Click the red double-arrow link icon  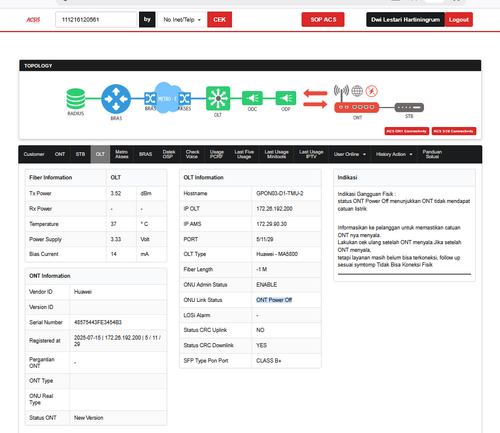point(315,99)
